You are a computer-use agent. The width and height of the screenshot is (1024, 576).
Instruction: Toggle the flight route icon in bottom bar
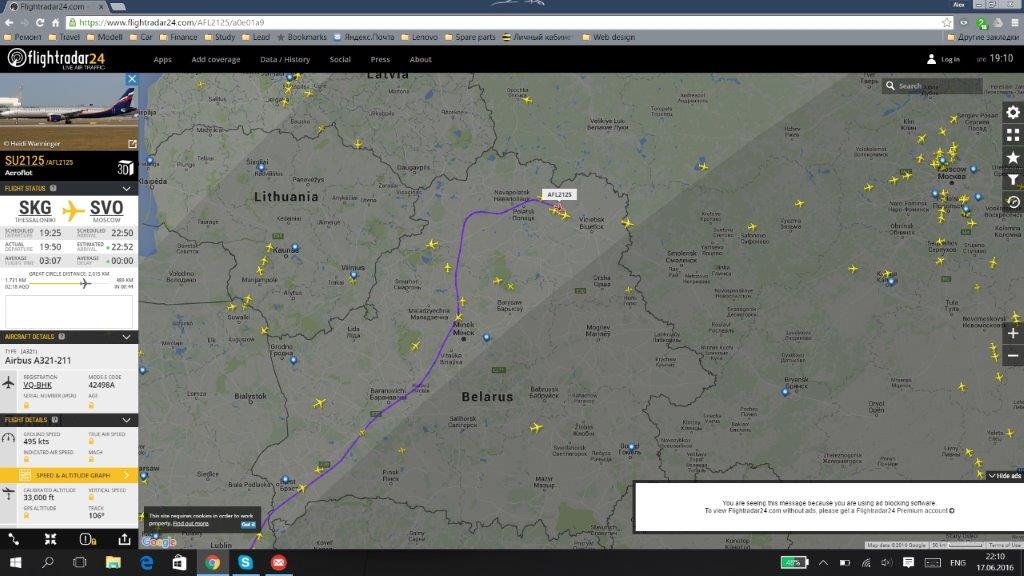[14, 539]
